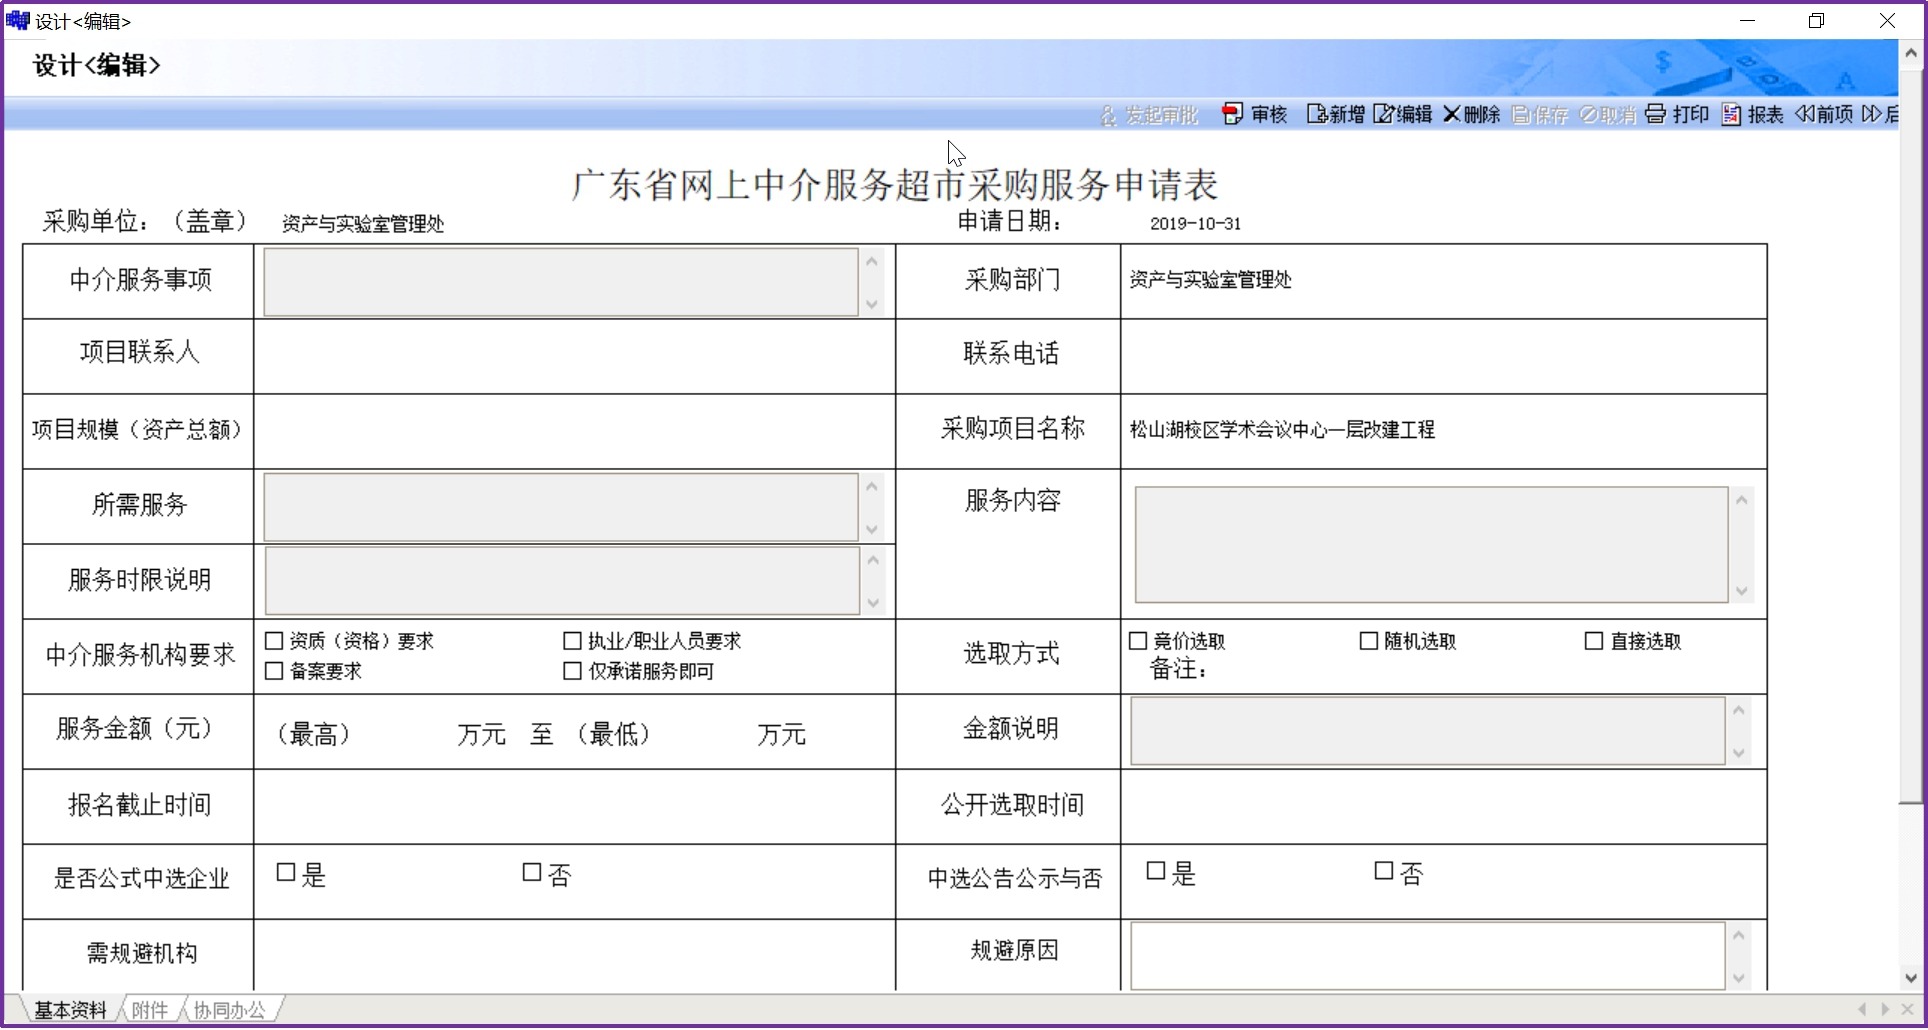This screenshot has width=1928, height=1030.
Task: Click the 发起审批 button
Action: pos(1149,115)
